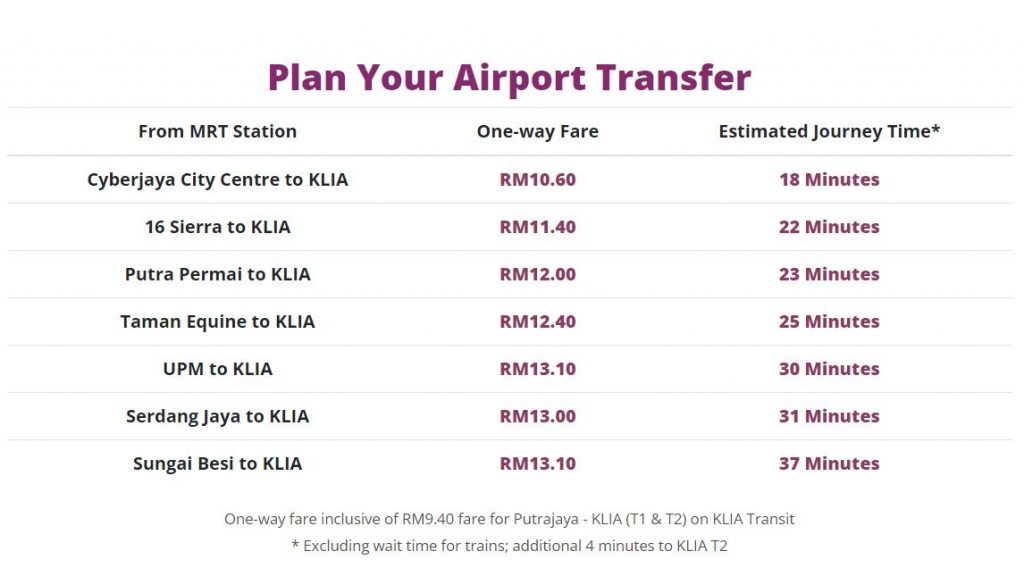The width and height of the screenshot is (1024, 568).
Task: Select the "Serdang Jaya to KLIA" route
Action: click(x=217, y=416)
